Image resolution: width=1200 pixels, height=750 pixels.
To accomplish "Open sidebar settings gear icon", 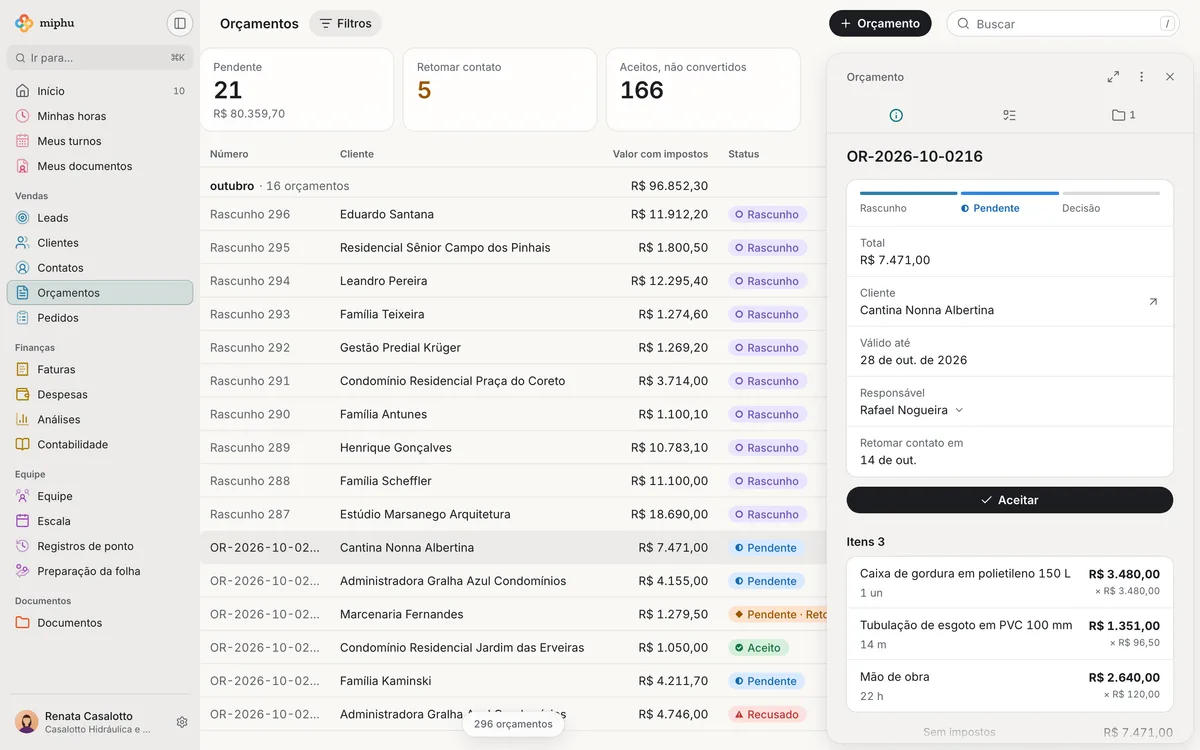I will [x=182, y=722].
